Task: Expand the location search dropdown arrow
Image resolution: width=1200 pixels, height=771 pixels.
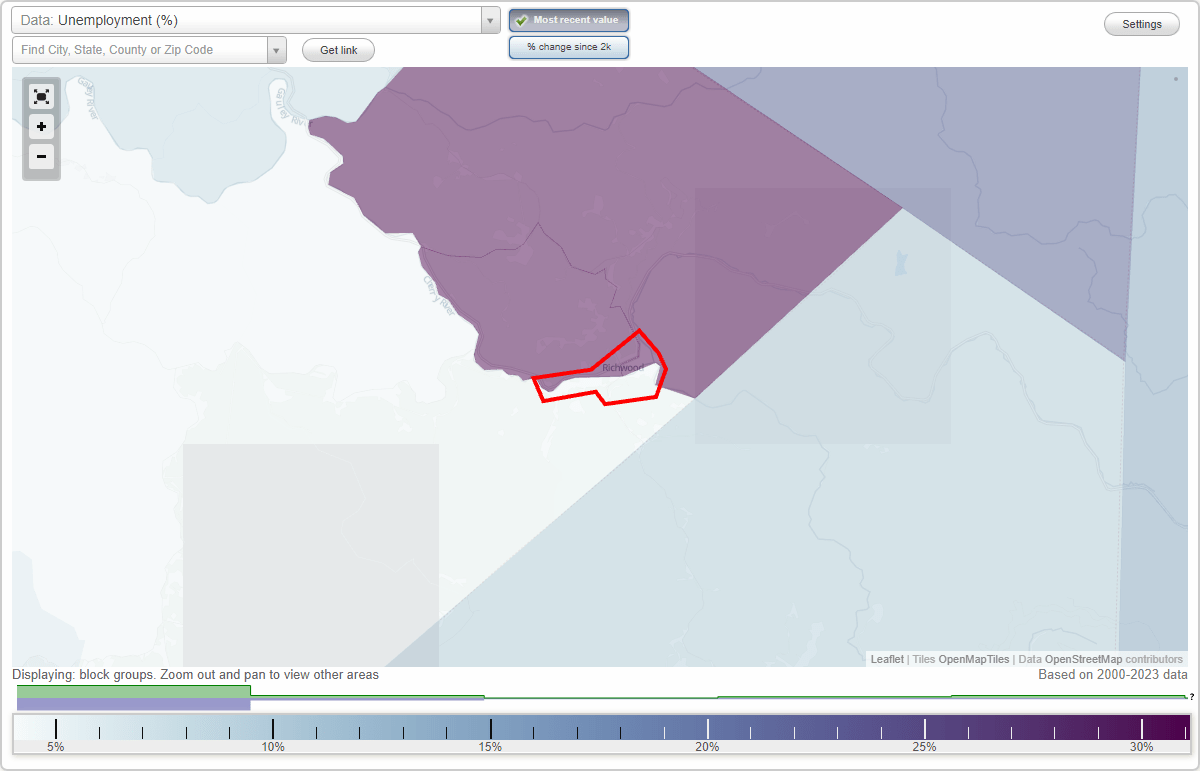Action: [x=277, y=49]
